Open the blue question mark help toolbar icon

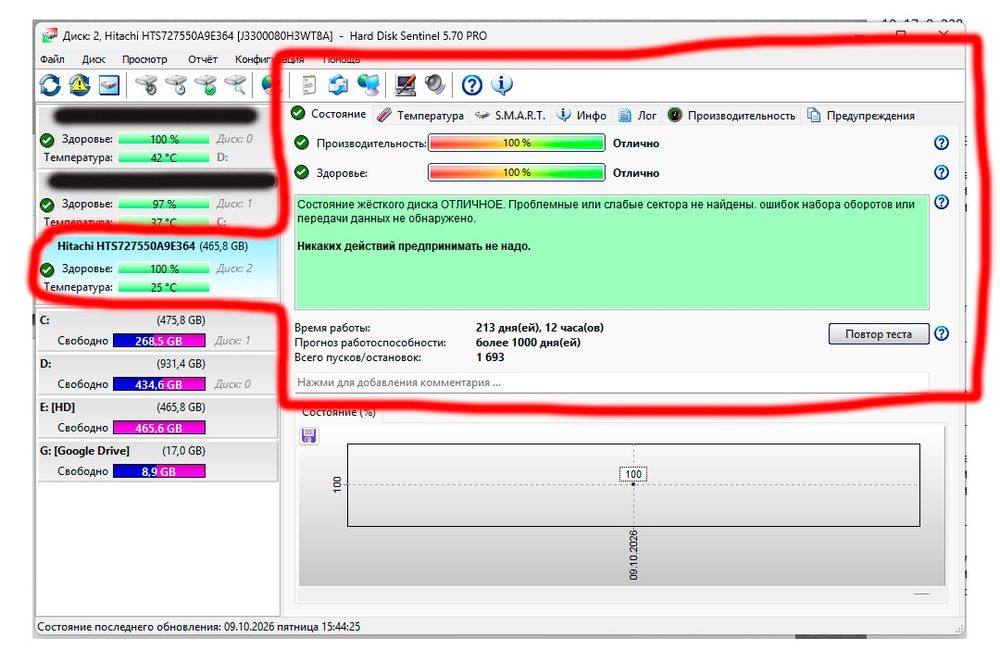click(472, 85)
